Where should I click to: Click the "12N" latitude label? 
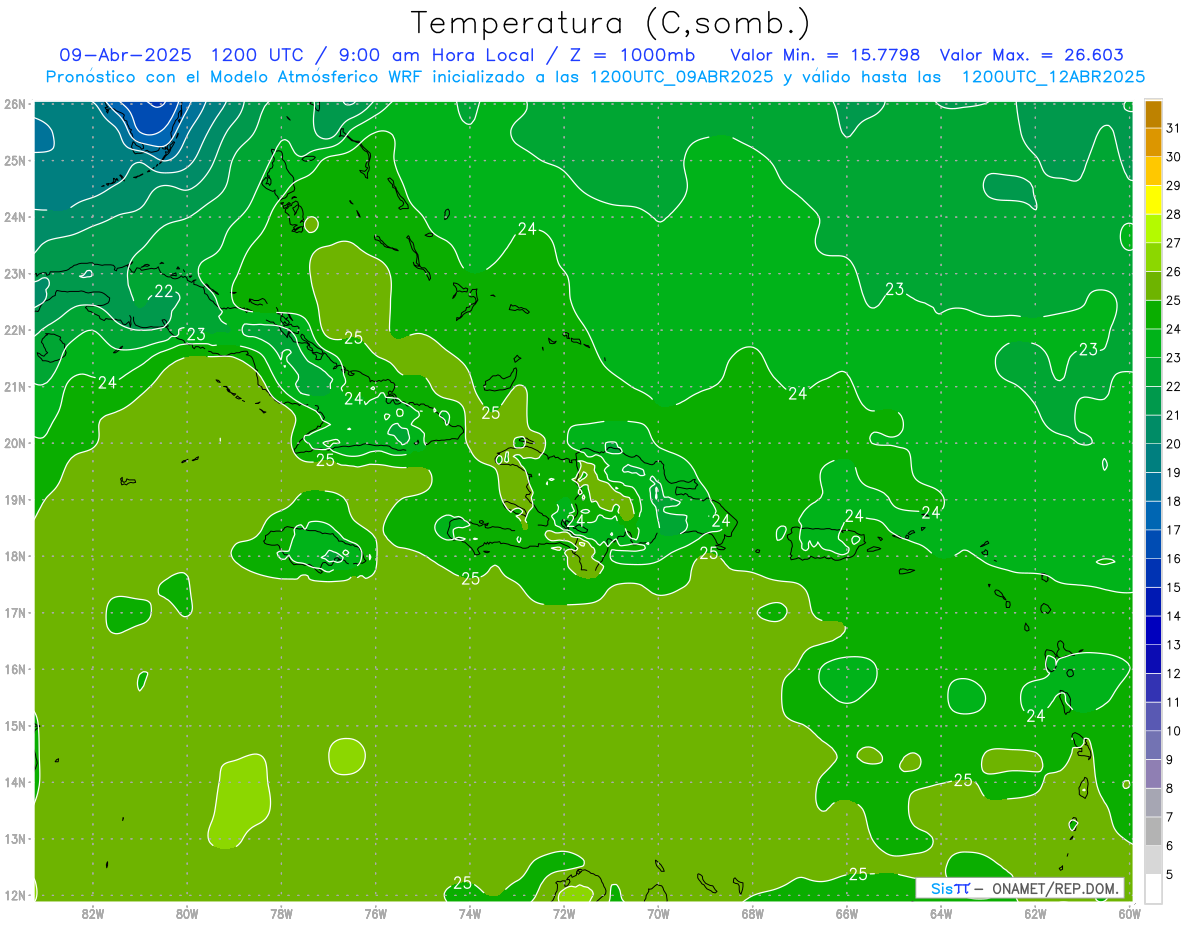coord(15,895)
